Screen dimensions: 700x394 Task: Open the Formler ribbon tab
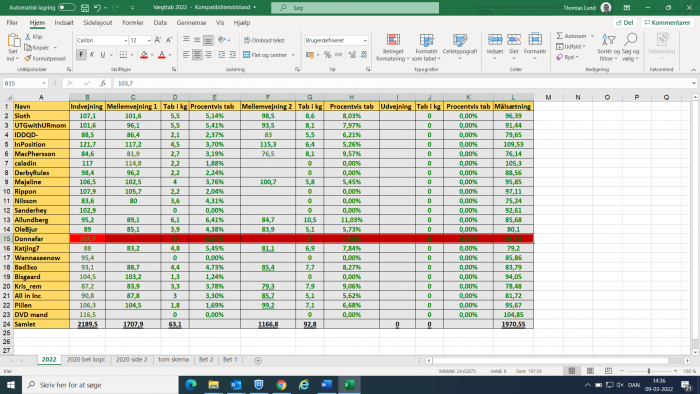[x=133, y=22]
